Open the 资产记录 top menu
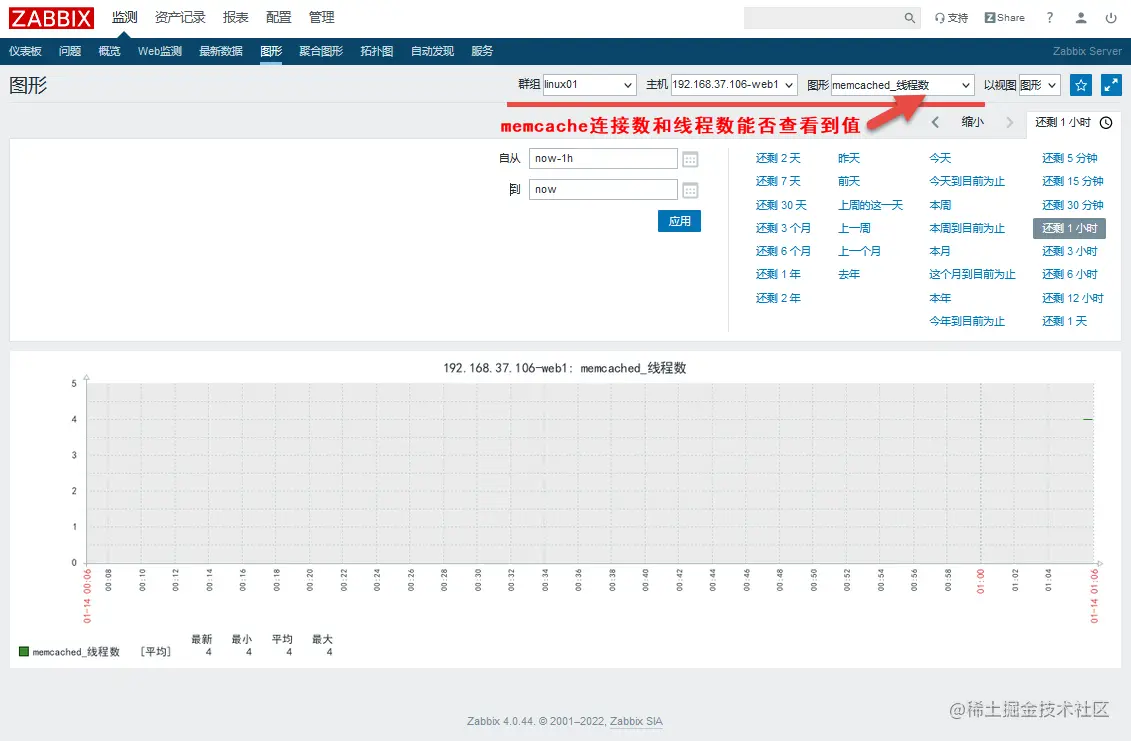 (x=180, y=17)
